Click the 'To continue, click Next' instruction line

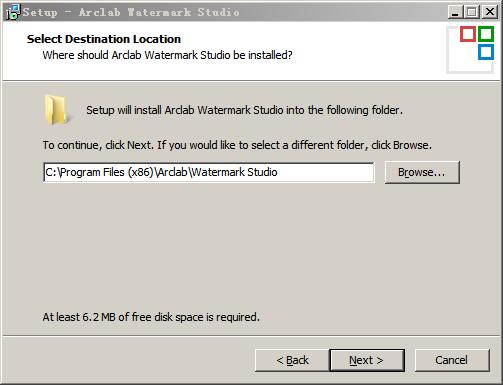pos(237,145)
